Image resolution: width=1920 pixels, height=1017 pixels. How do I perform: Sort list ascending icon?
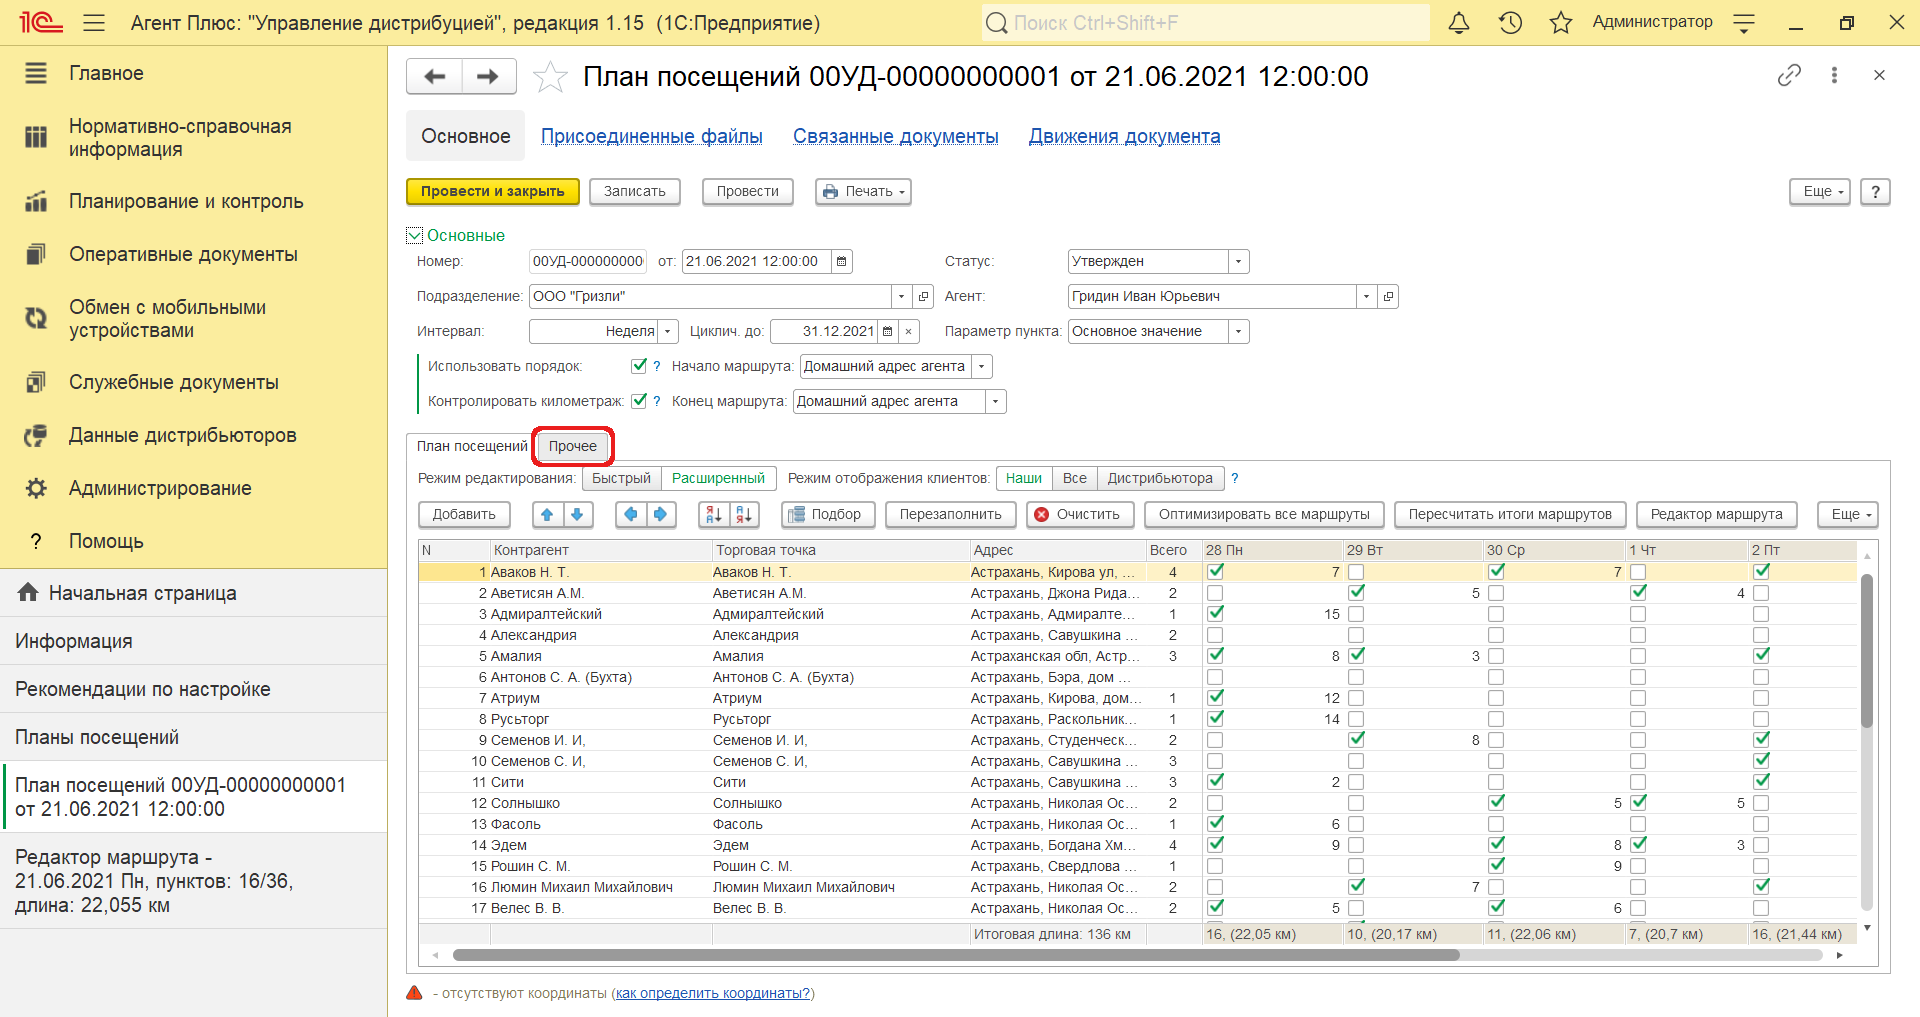(714, 514)
